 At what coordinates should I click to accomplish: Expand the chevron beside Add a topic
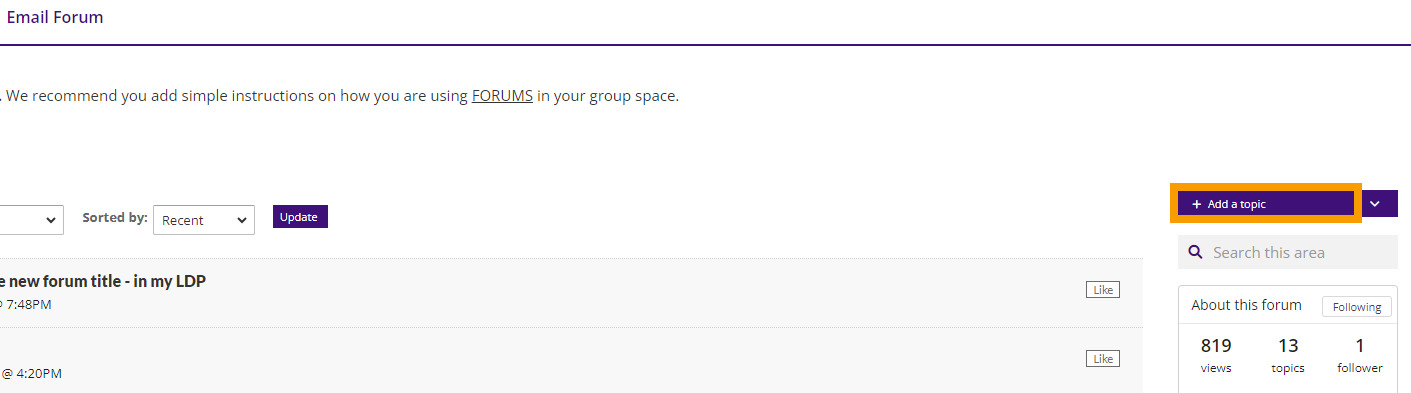(1375, 204)
